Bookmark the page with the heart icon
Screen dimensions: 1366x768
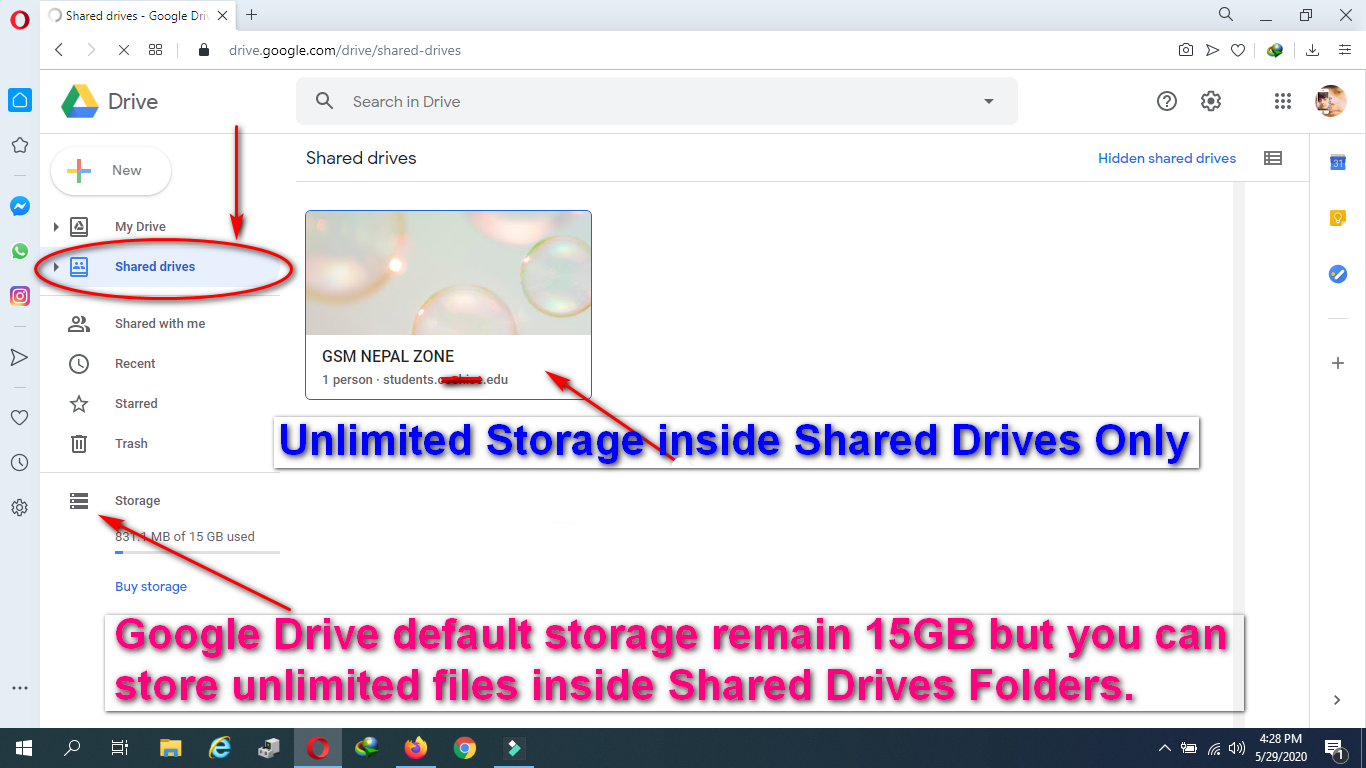(1238, 50)
